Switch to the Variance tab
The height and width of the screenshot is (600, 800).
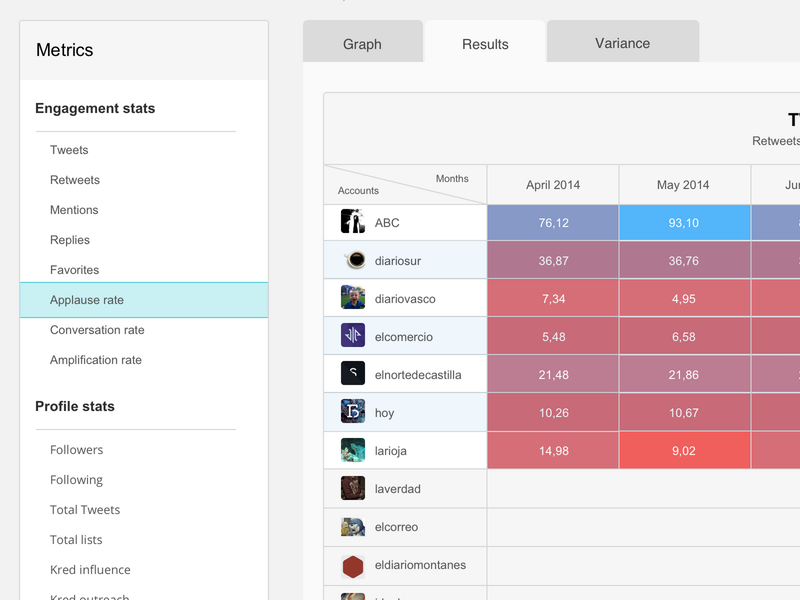coord(622,43)
